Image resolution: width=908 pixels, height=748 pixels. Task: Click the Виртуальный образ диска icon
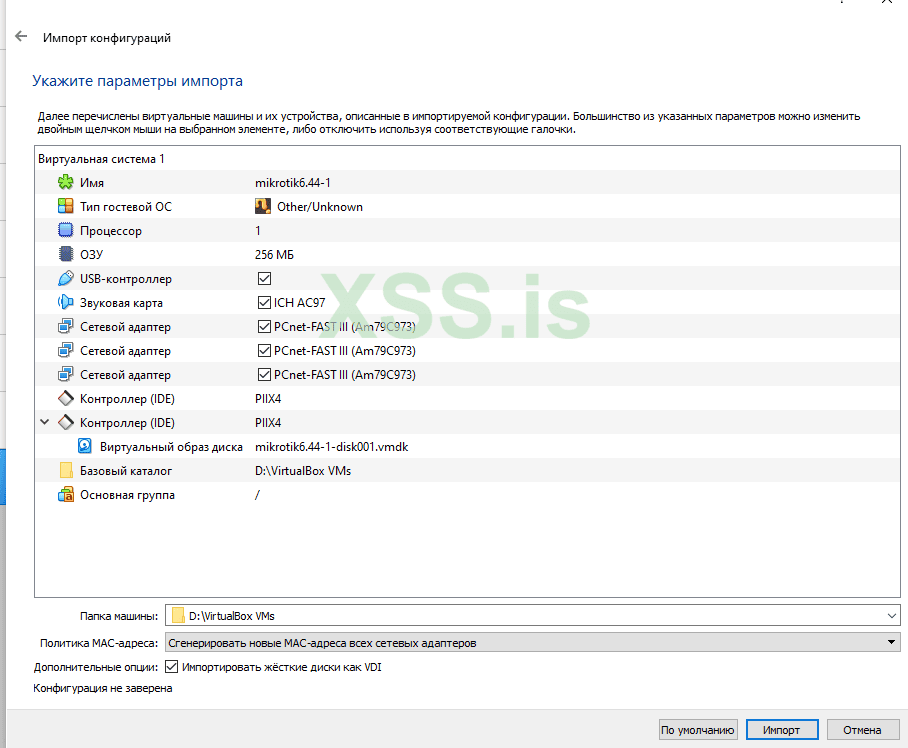point(85,446)
